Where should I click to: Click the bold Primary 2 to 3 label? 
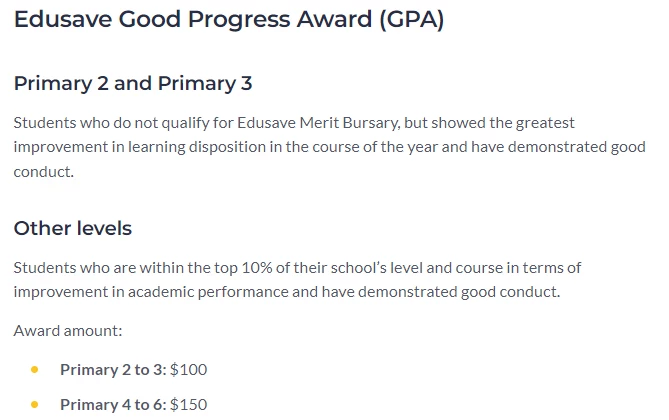coord(113,370)
